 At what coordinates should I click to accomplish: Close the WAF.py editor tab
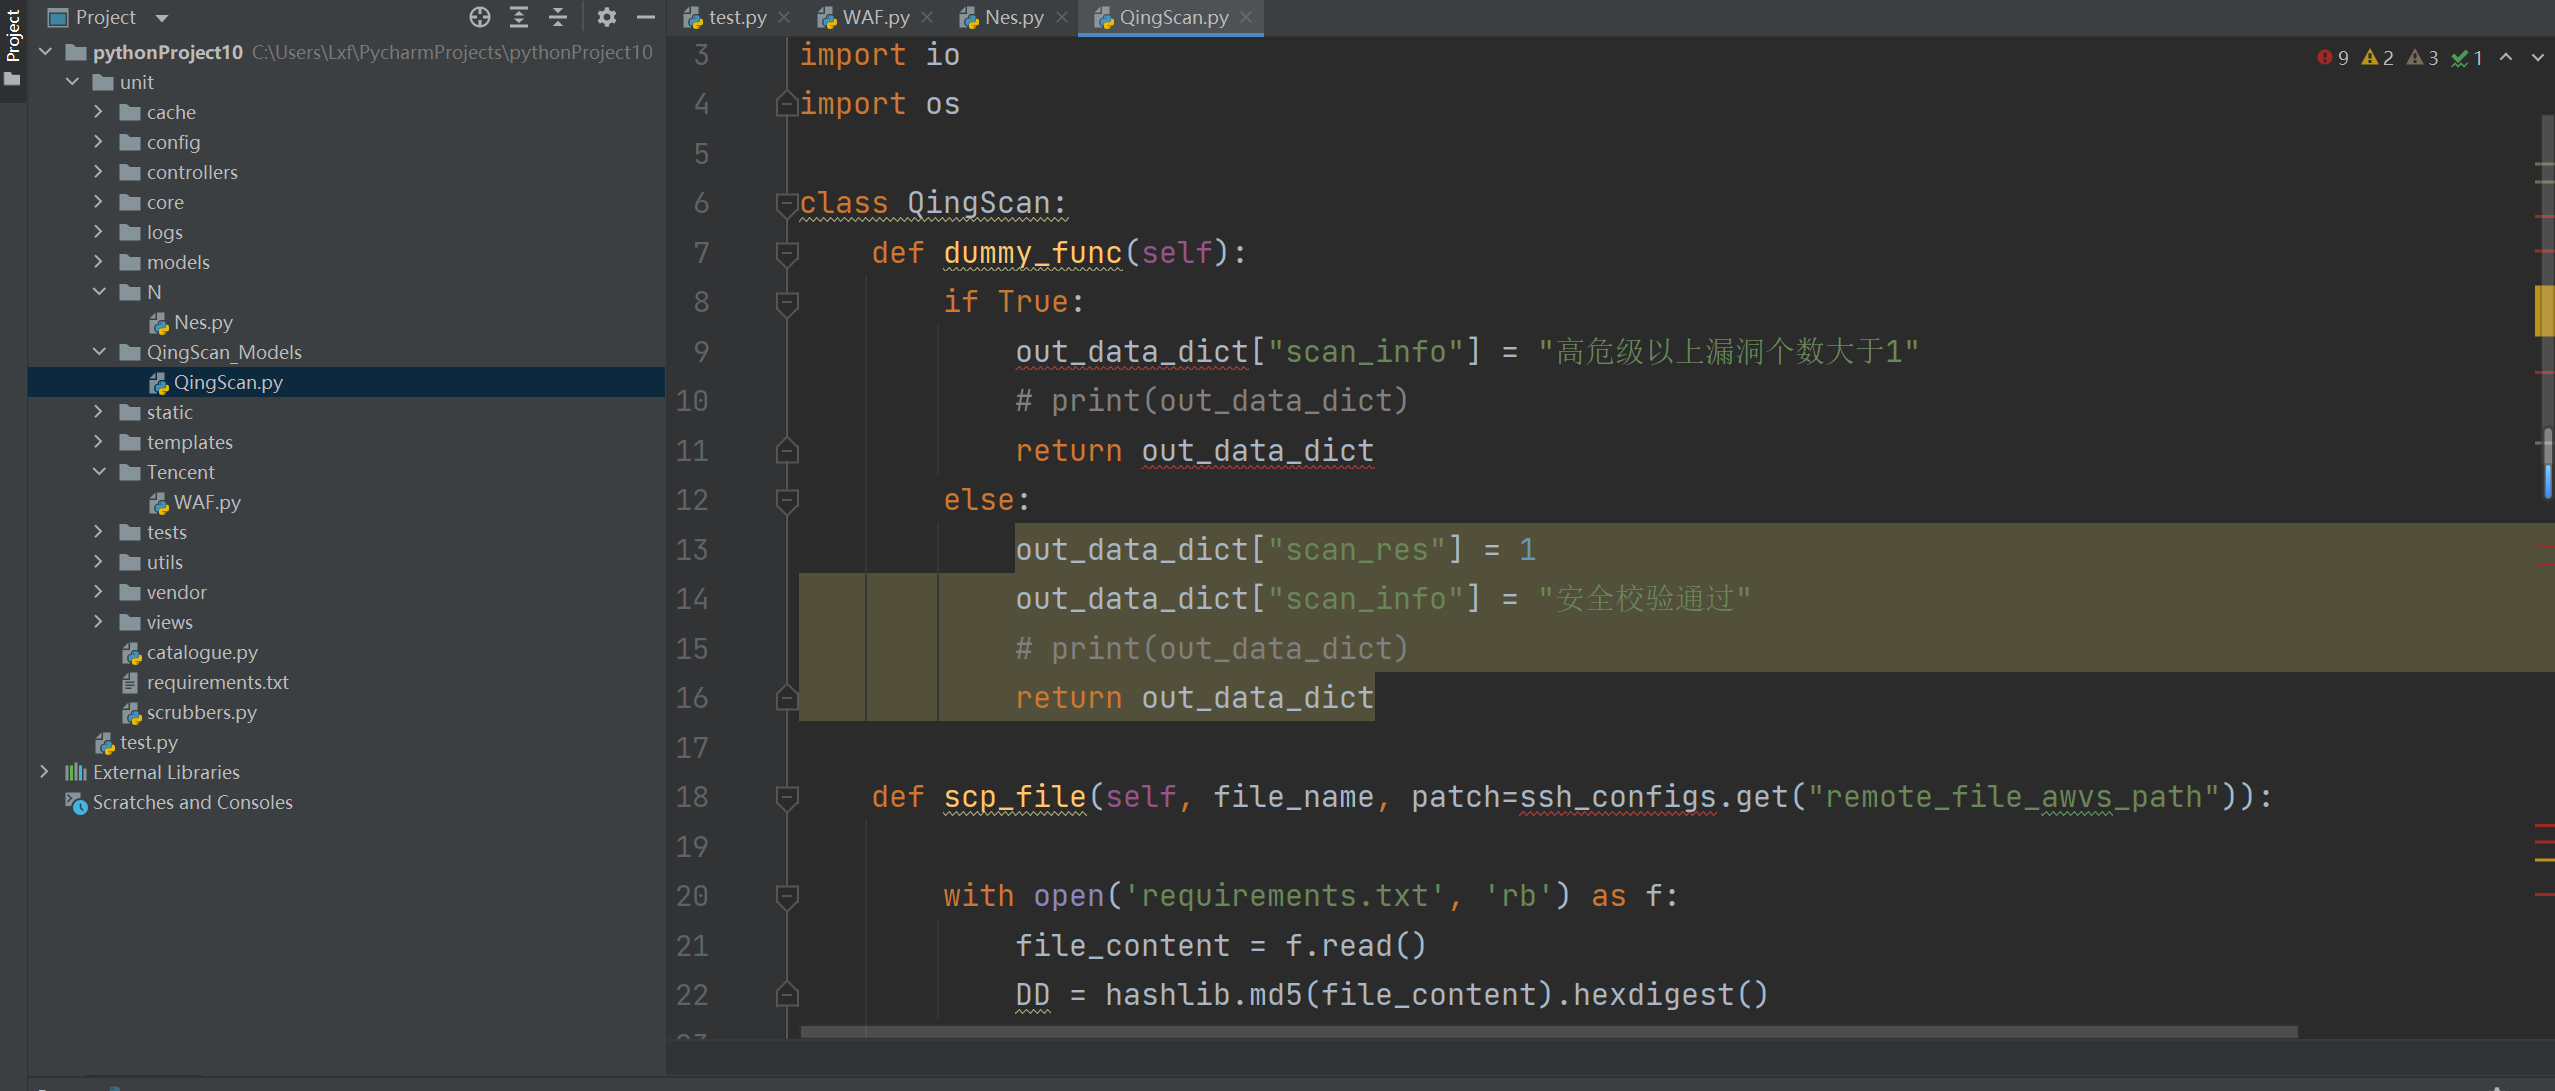(927, 17)
